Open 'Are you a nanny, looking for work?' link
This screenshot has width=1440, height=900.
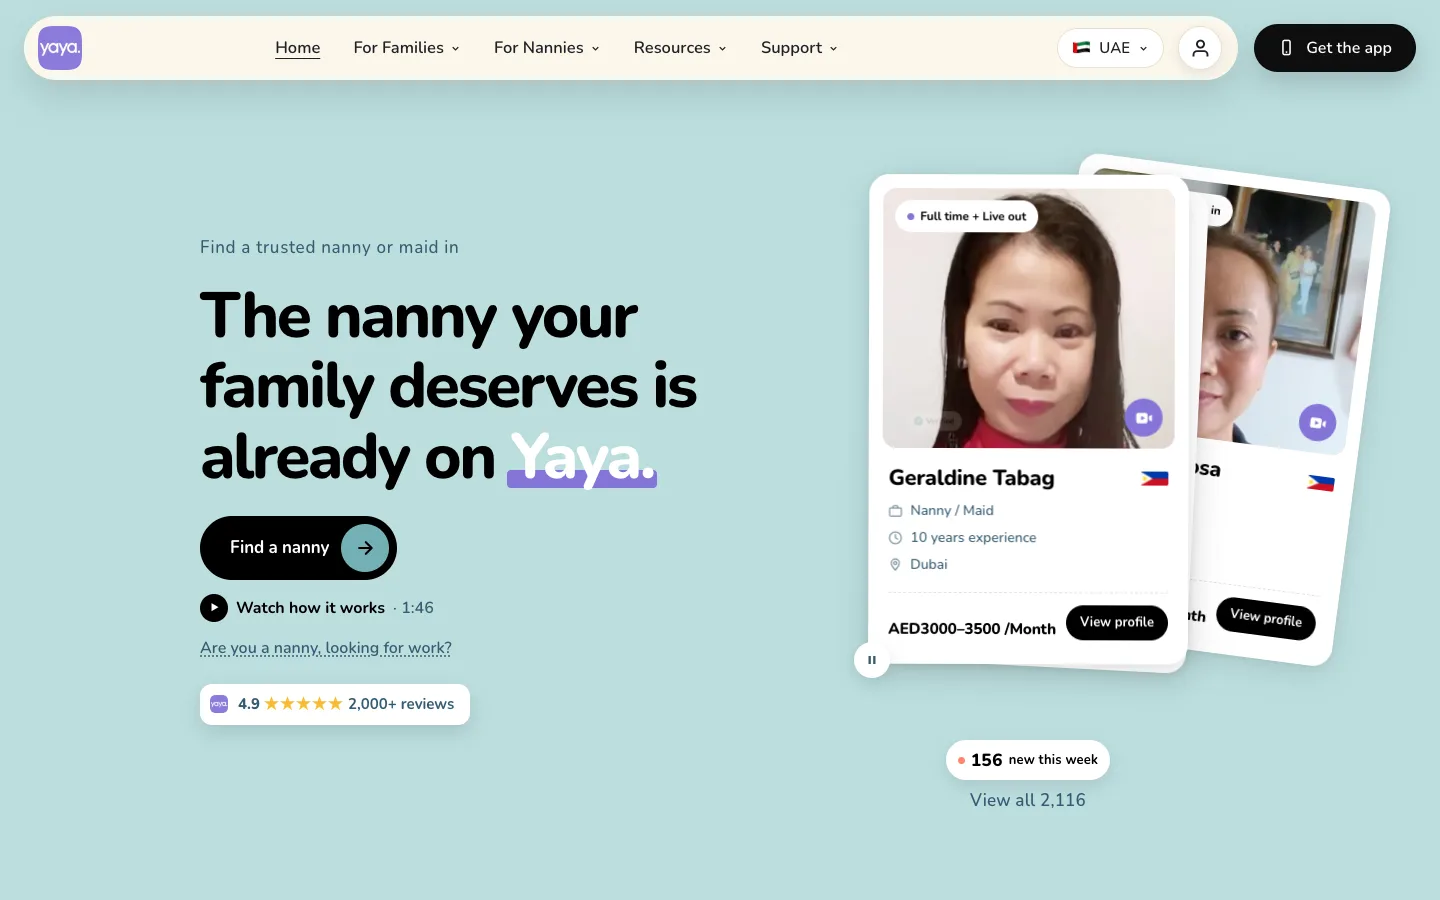pyautogui.click(x=326, y=648)
